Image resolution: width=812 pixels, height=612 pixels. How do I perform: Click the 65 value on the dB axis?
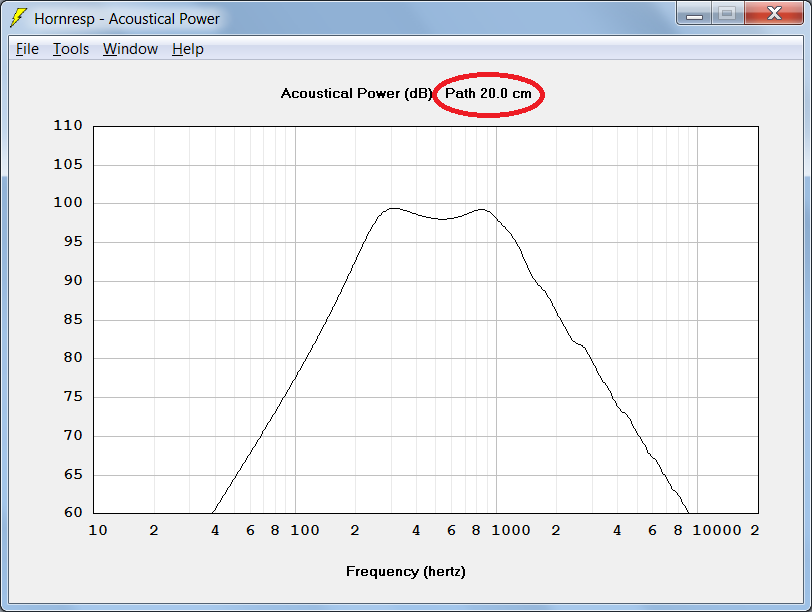click(x=73, y=474)
